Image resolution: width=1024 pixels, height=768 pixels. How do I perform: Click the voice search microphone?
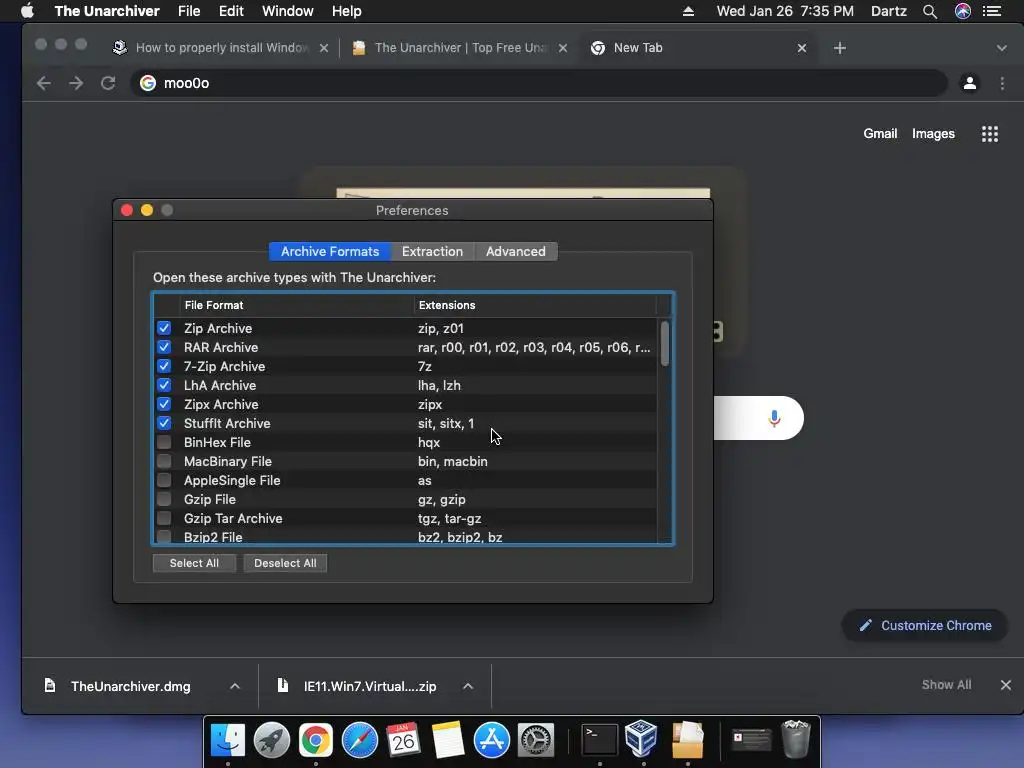coord(775,418)
